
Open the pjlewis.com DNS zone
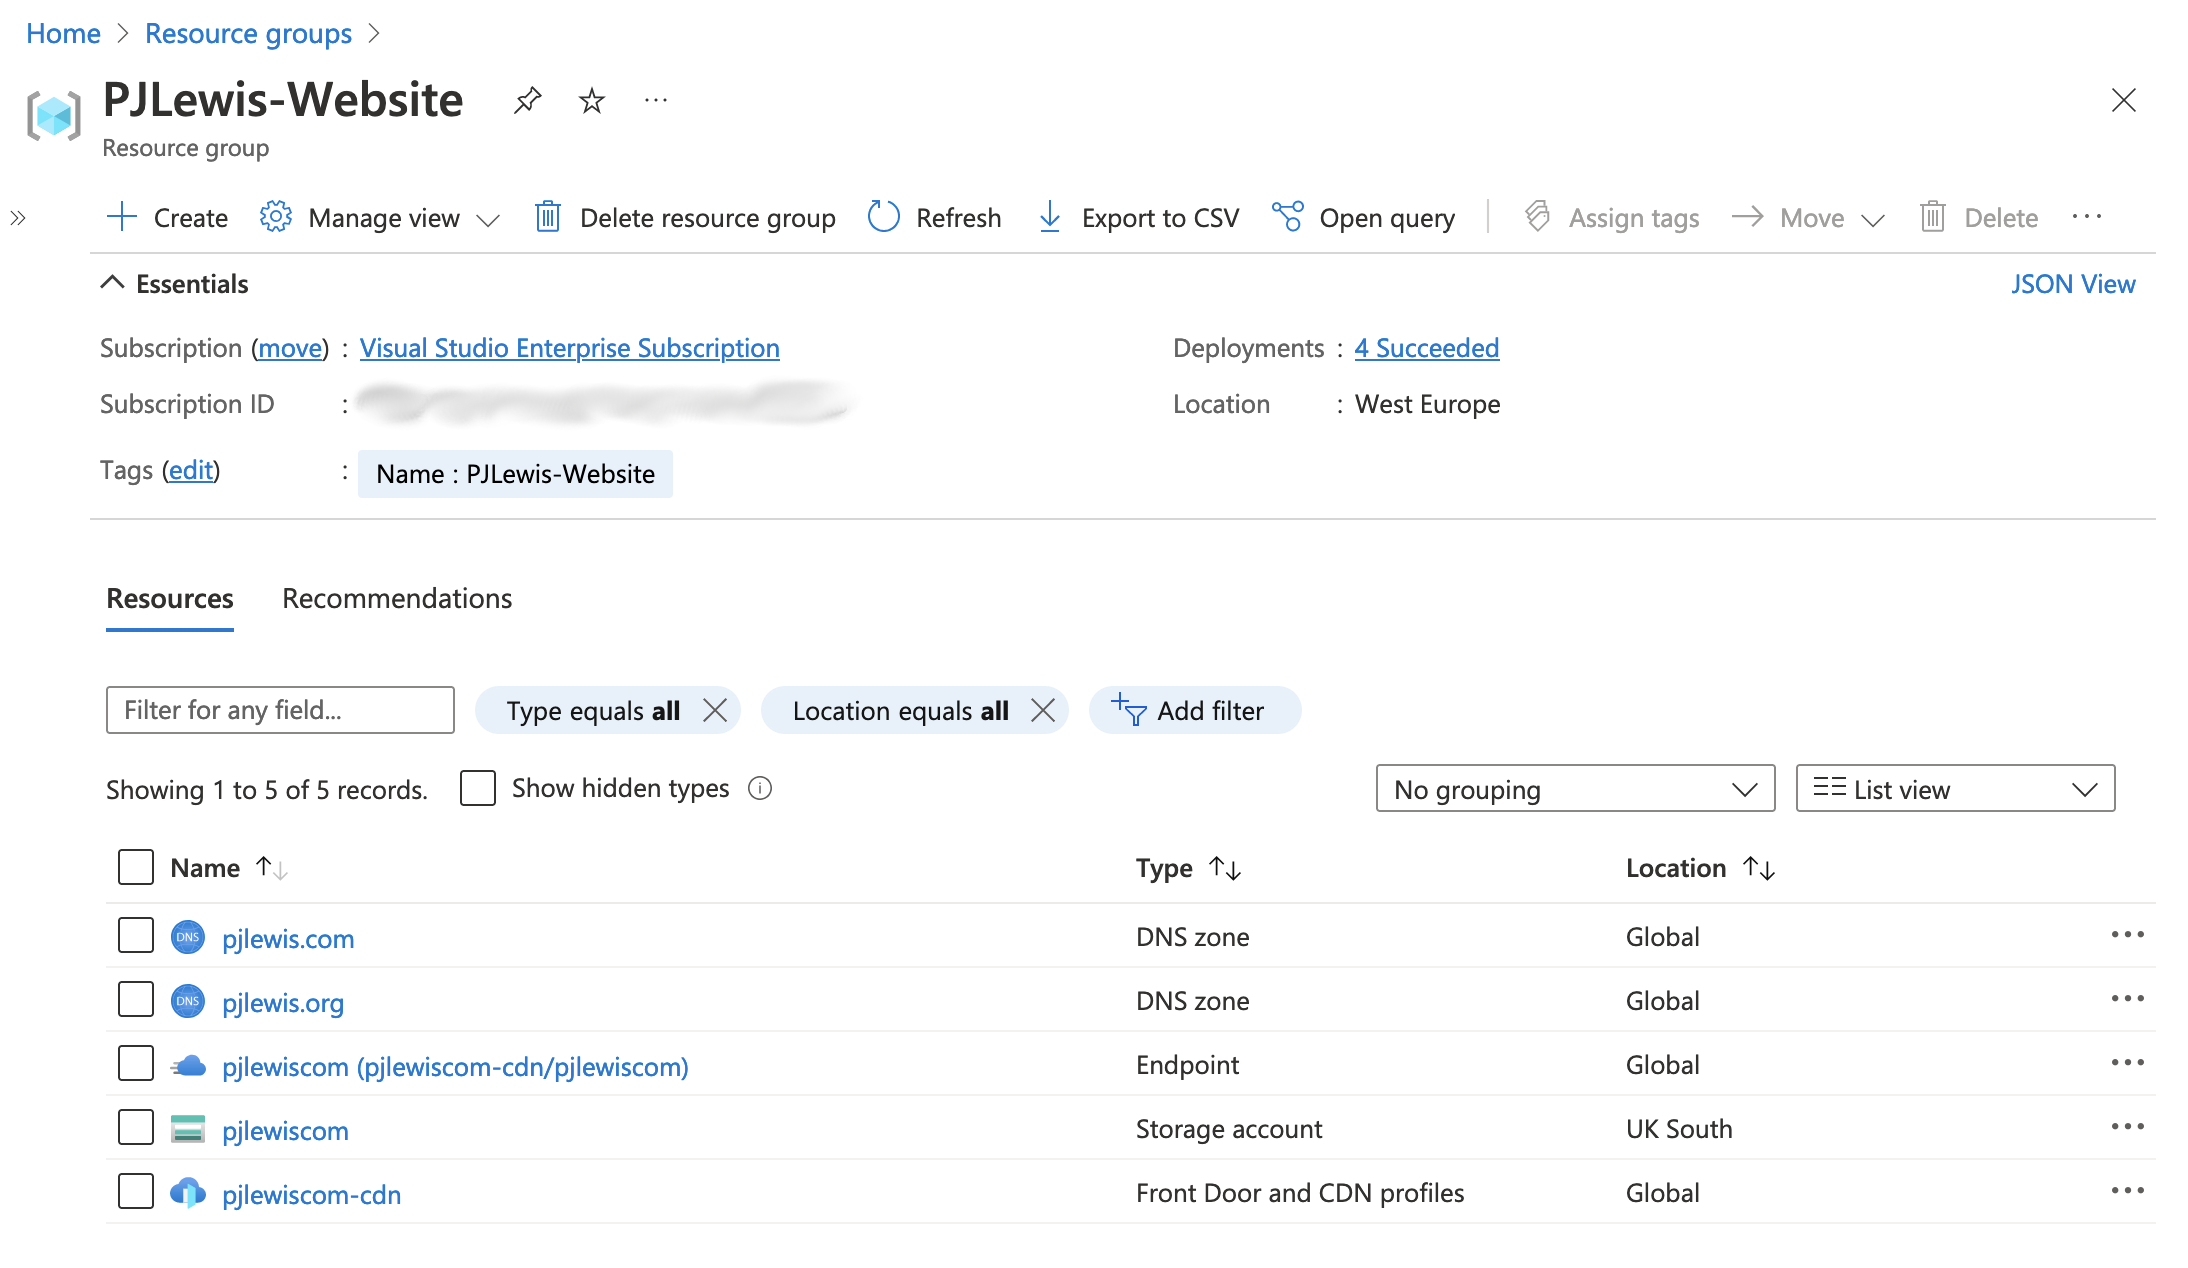click(288, 939)
